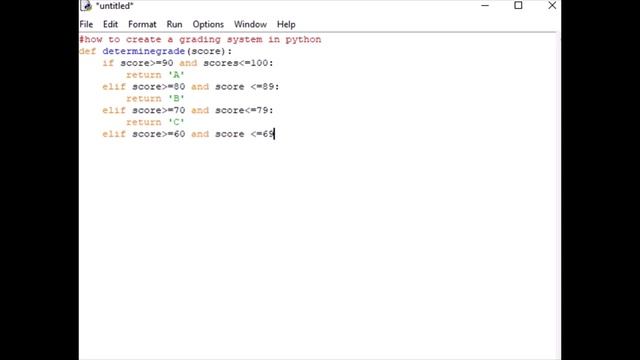Open the Edit menu
This screenshot has height=360, width=640.
[110, 24]
